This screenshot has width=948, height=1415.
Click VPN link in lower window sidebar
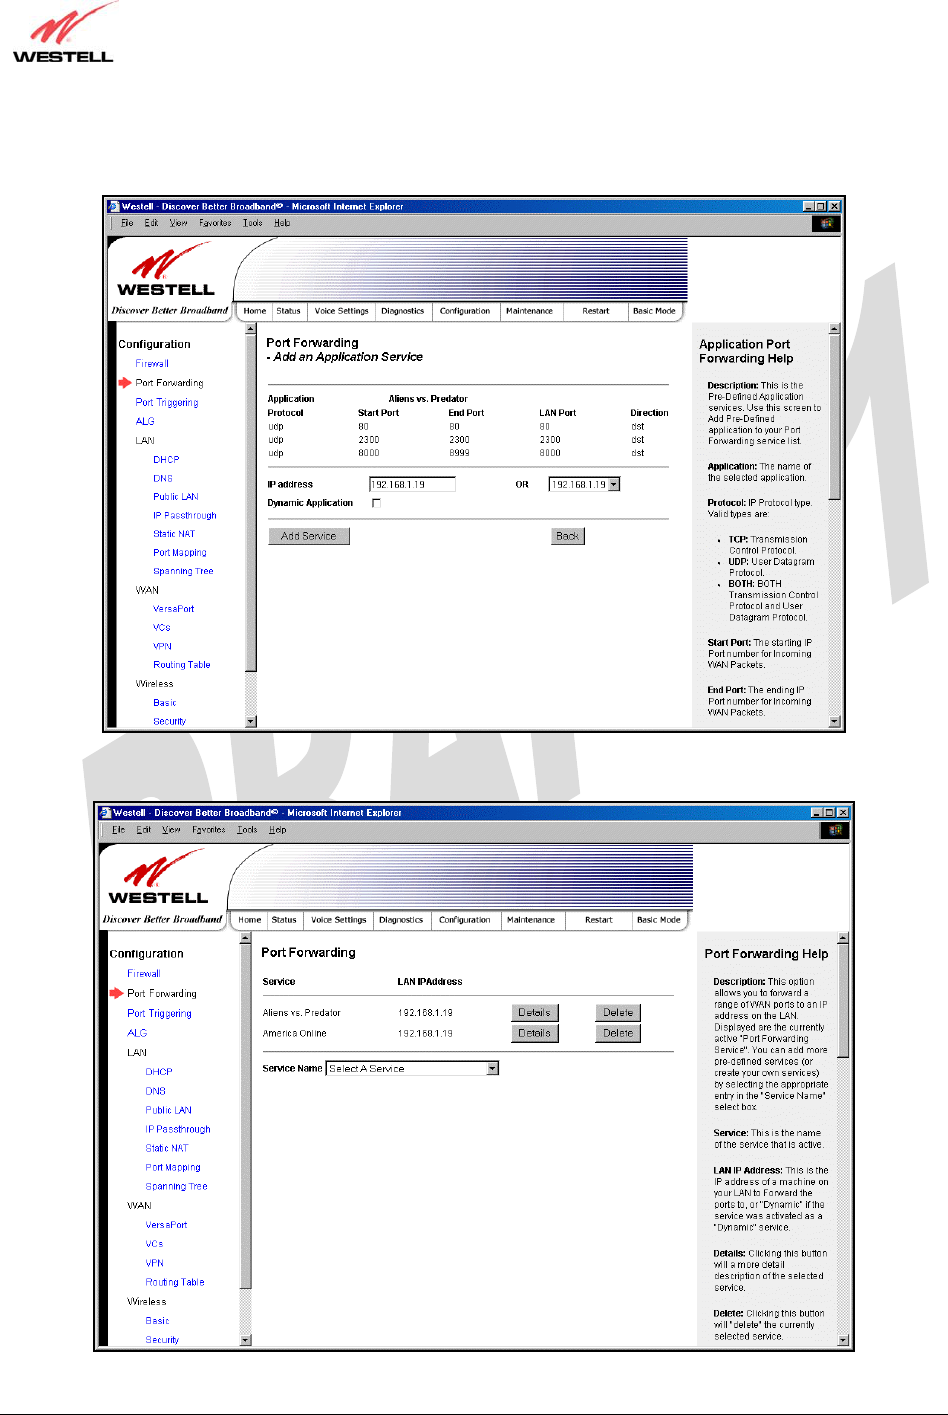[x=154, y=1263]
